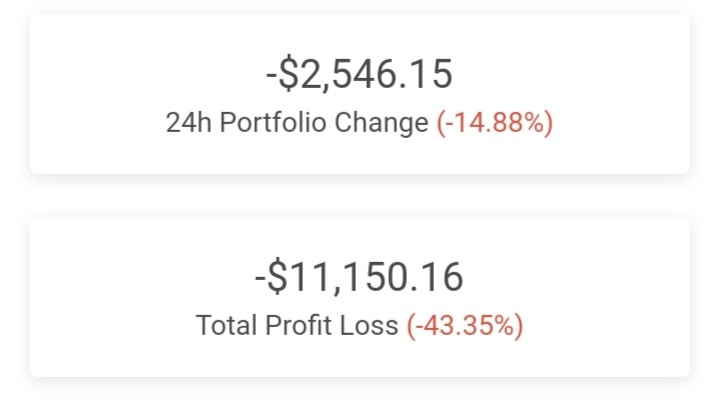Viewport: 719px width, 402px height.
Task: Tap the word Loss in second card
Action: [x=369, y=325]
